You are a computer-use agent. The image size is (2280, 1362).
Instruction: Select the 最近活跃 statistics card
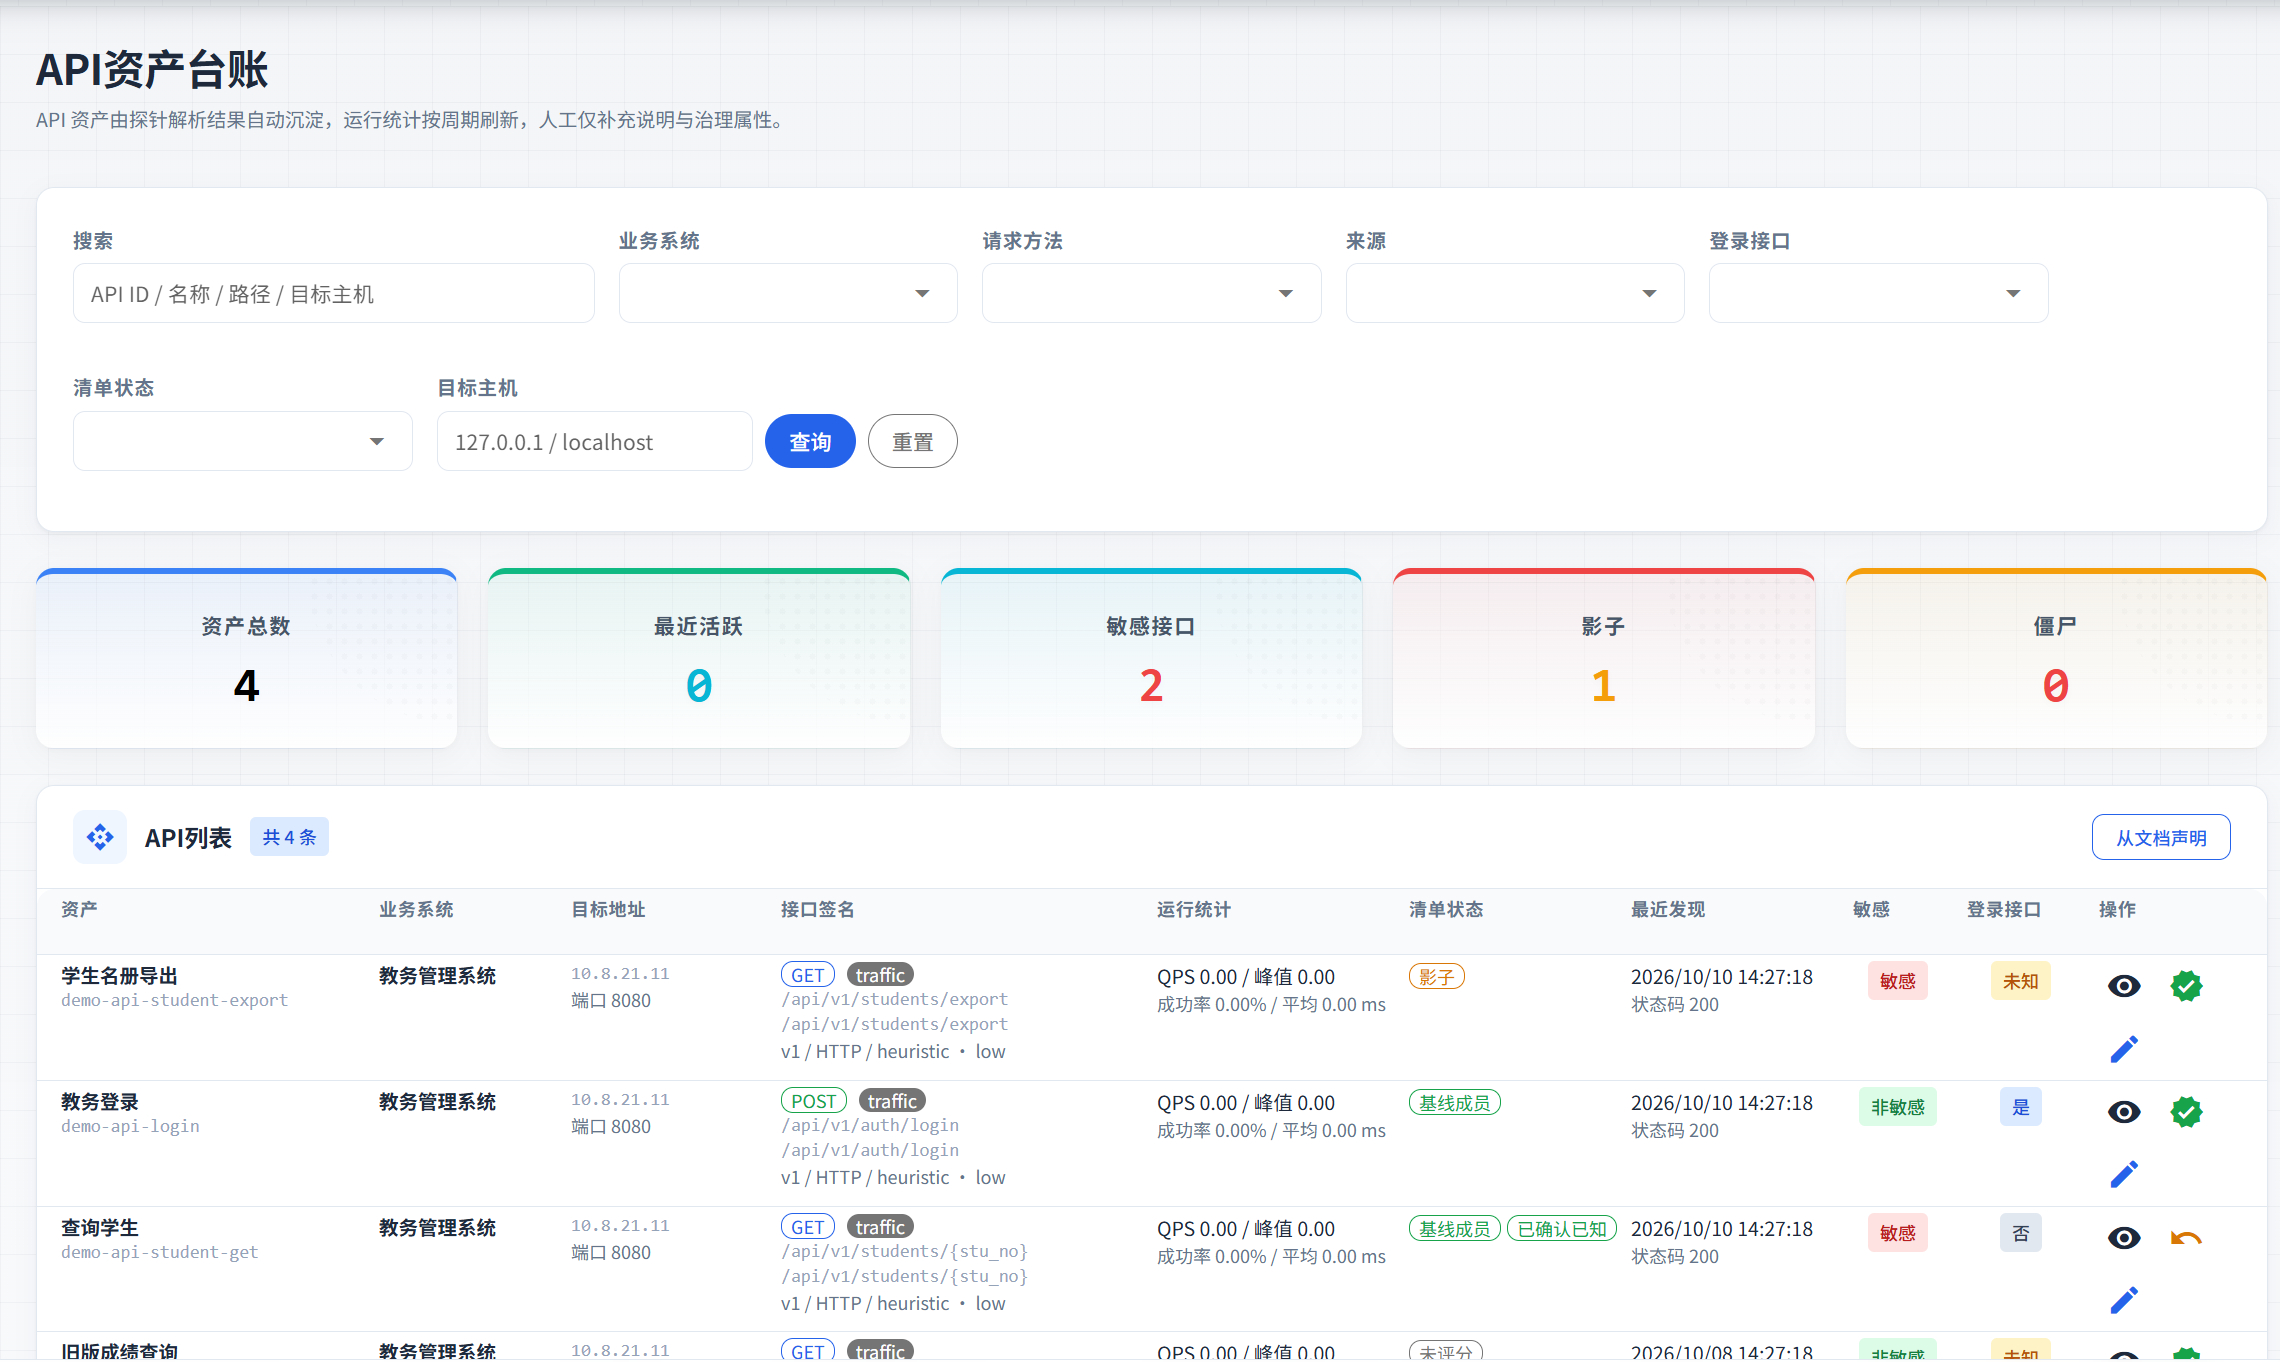(699, 658)
